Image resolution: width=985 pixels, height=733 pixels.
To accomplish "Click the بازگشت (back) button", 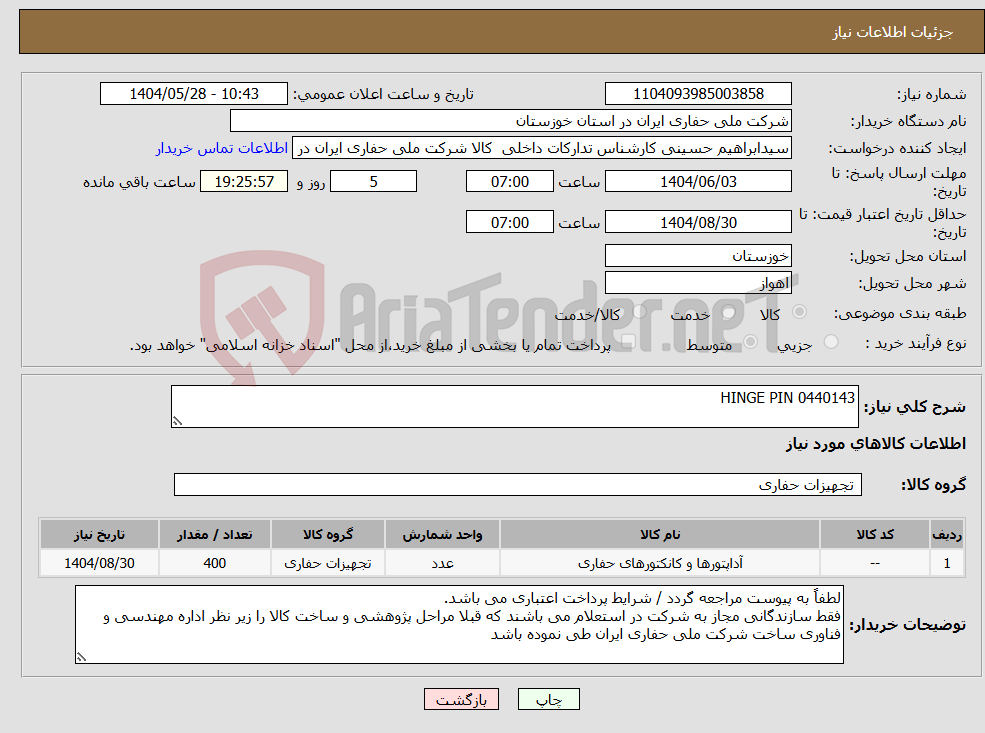I will tap(461, 699).
